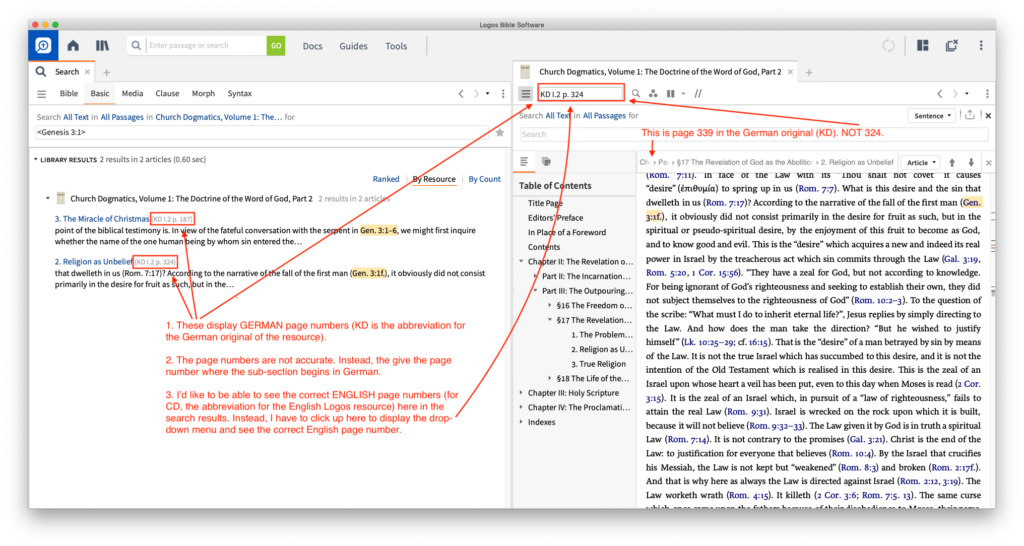Image resolution: width=1024 pixels, height=546 pixels.
Task: Open the Layouts icon
Action: pos(923,46)
